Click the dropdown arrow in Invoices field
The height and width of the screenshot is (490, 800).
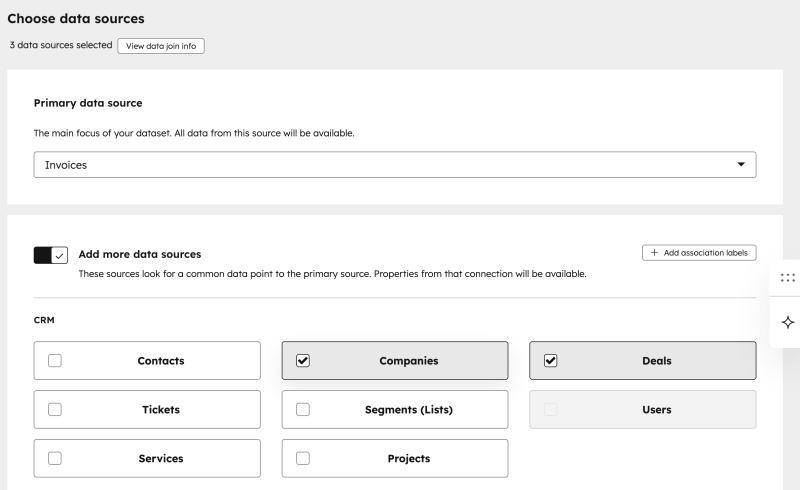tap(741, 164)
